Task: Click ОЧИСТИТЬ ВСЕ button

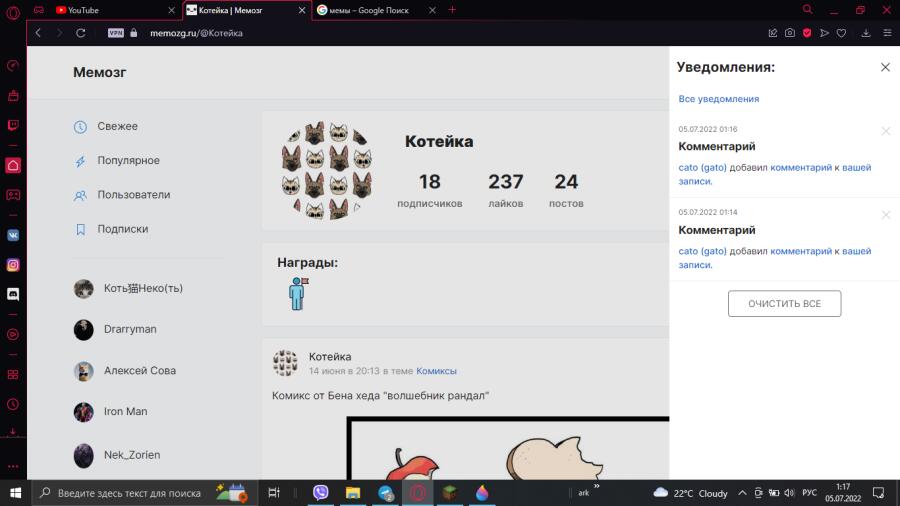Action: point(784,303)
